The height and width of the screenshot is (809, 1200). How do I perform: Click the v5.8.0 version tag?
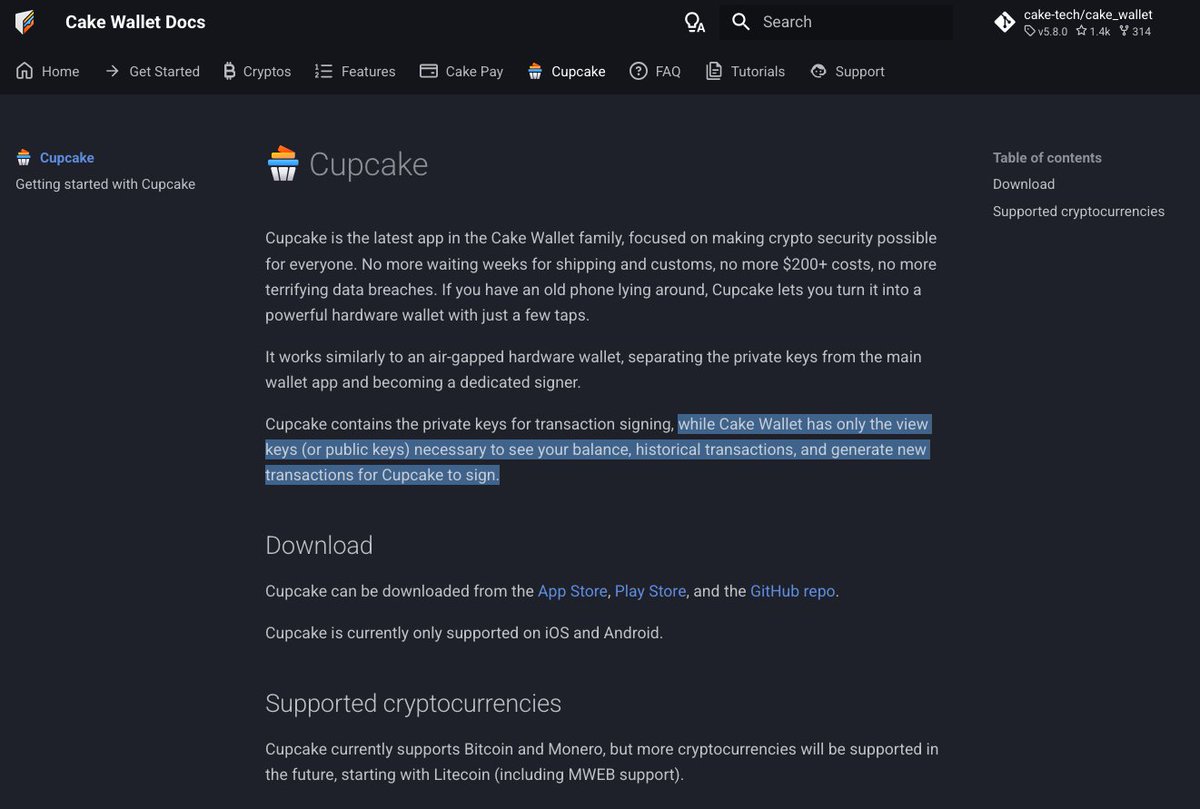1046,31
